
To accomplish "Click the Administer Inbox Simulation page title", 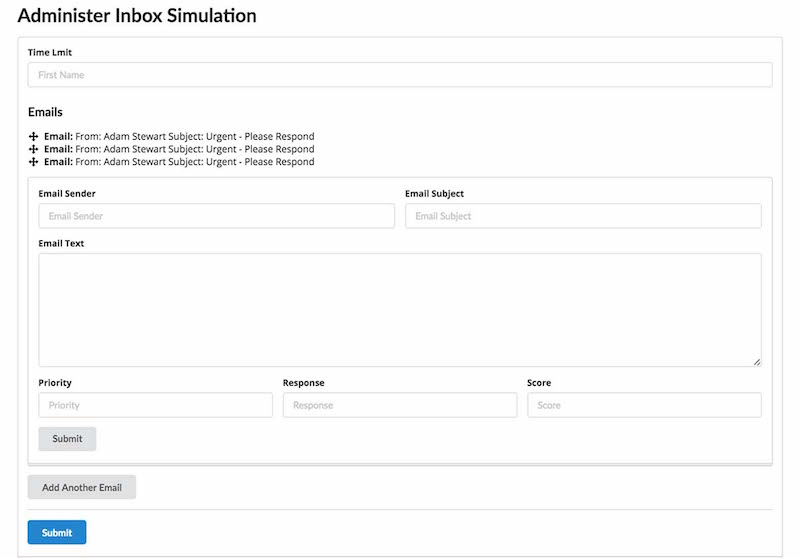I will click(137, 16).
